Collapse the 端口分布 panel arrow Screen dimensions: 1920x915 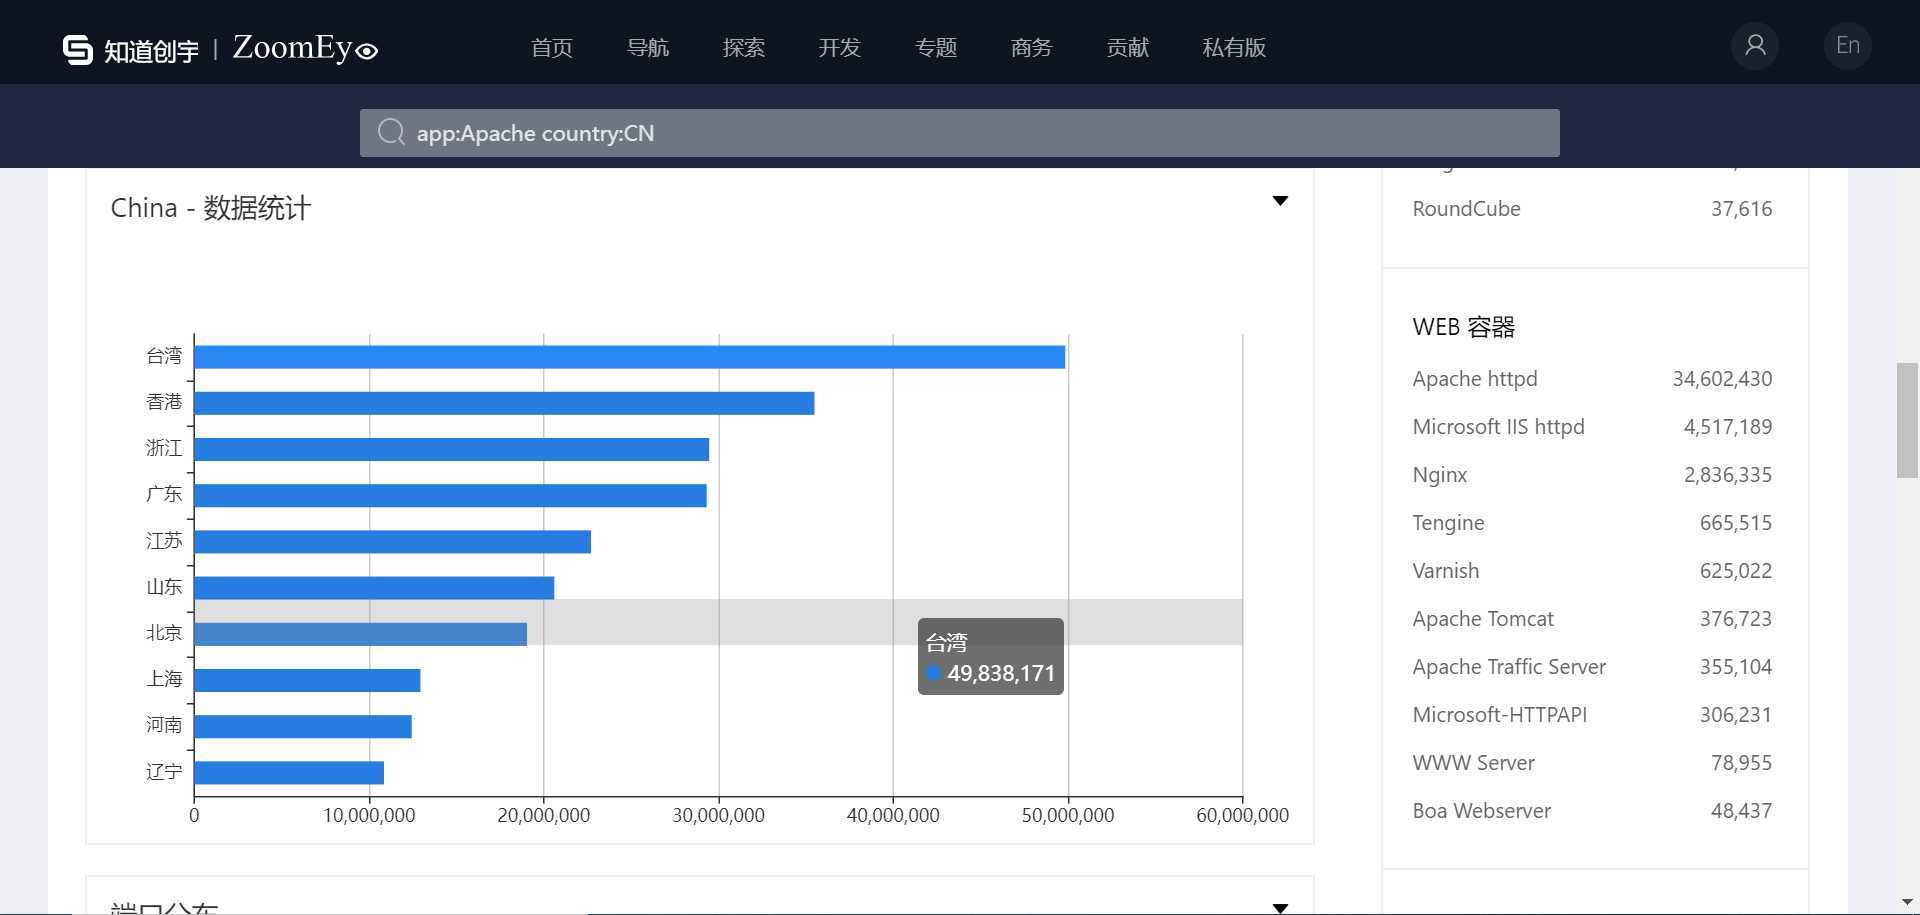(x=1280, y=908)
